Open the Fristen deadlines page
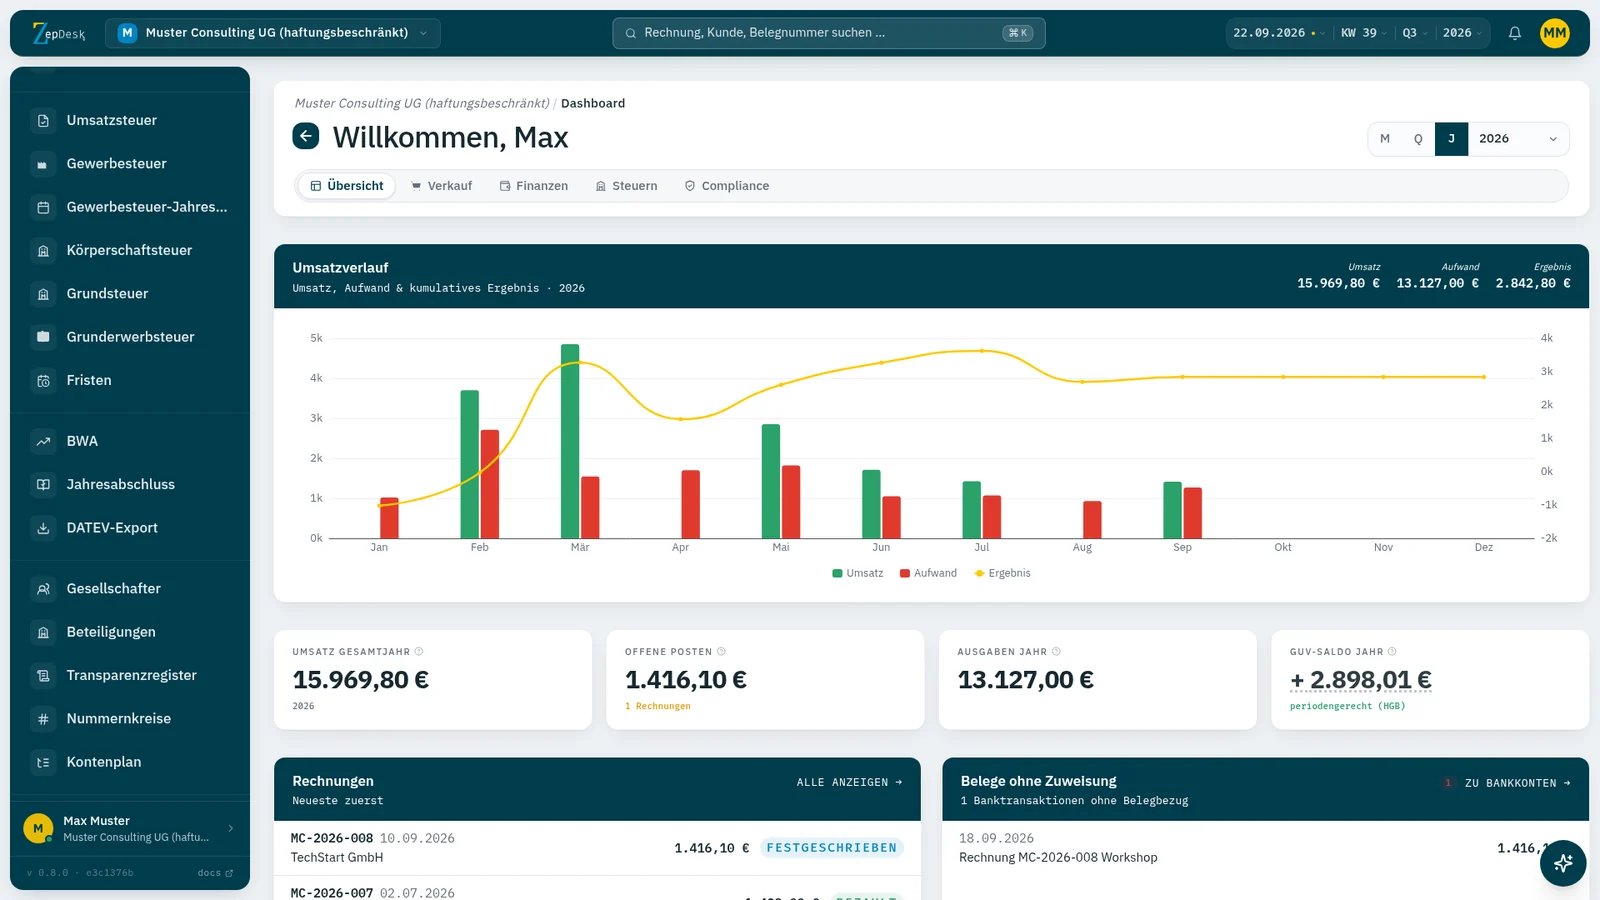 [130, 381]
